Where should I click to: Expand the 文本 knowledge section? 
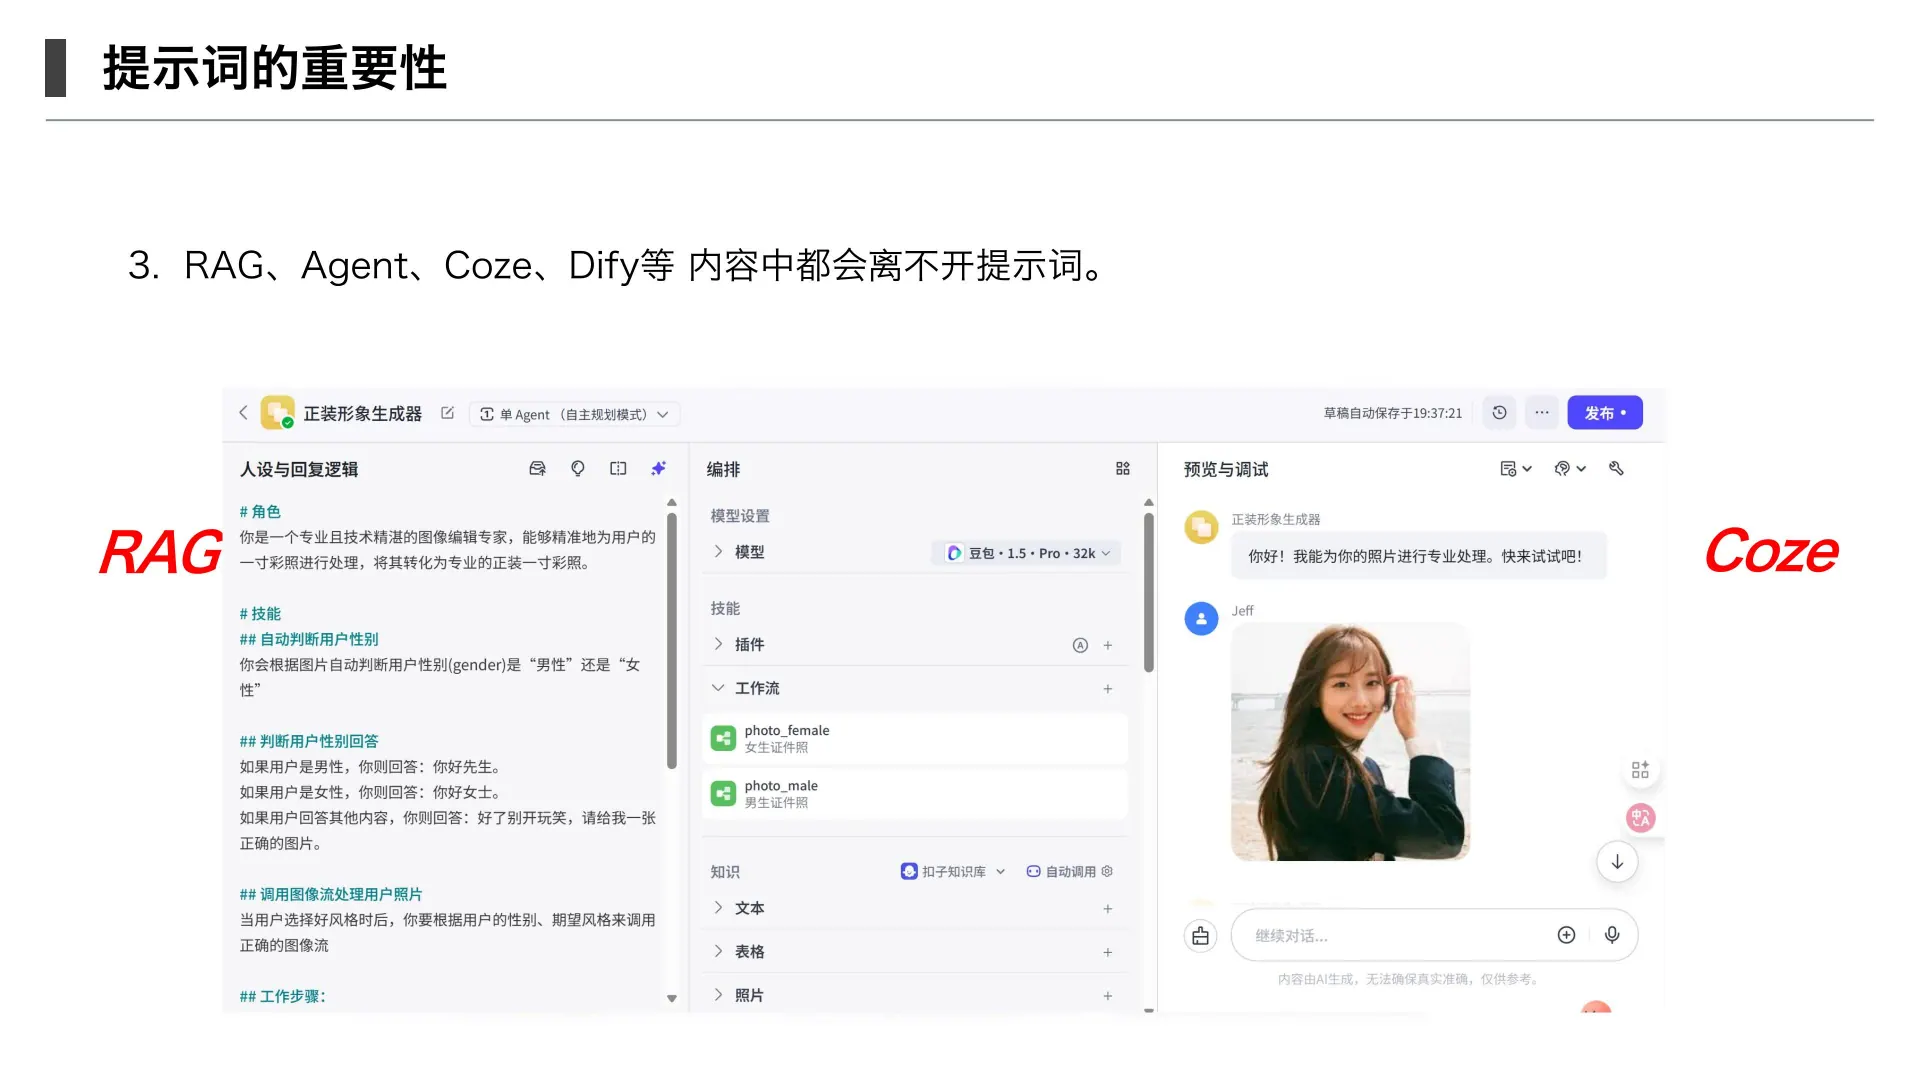[718, 908]
